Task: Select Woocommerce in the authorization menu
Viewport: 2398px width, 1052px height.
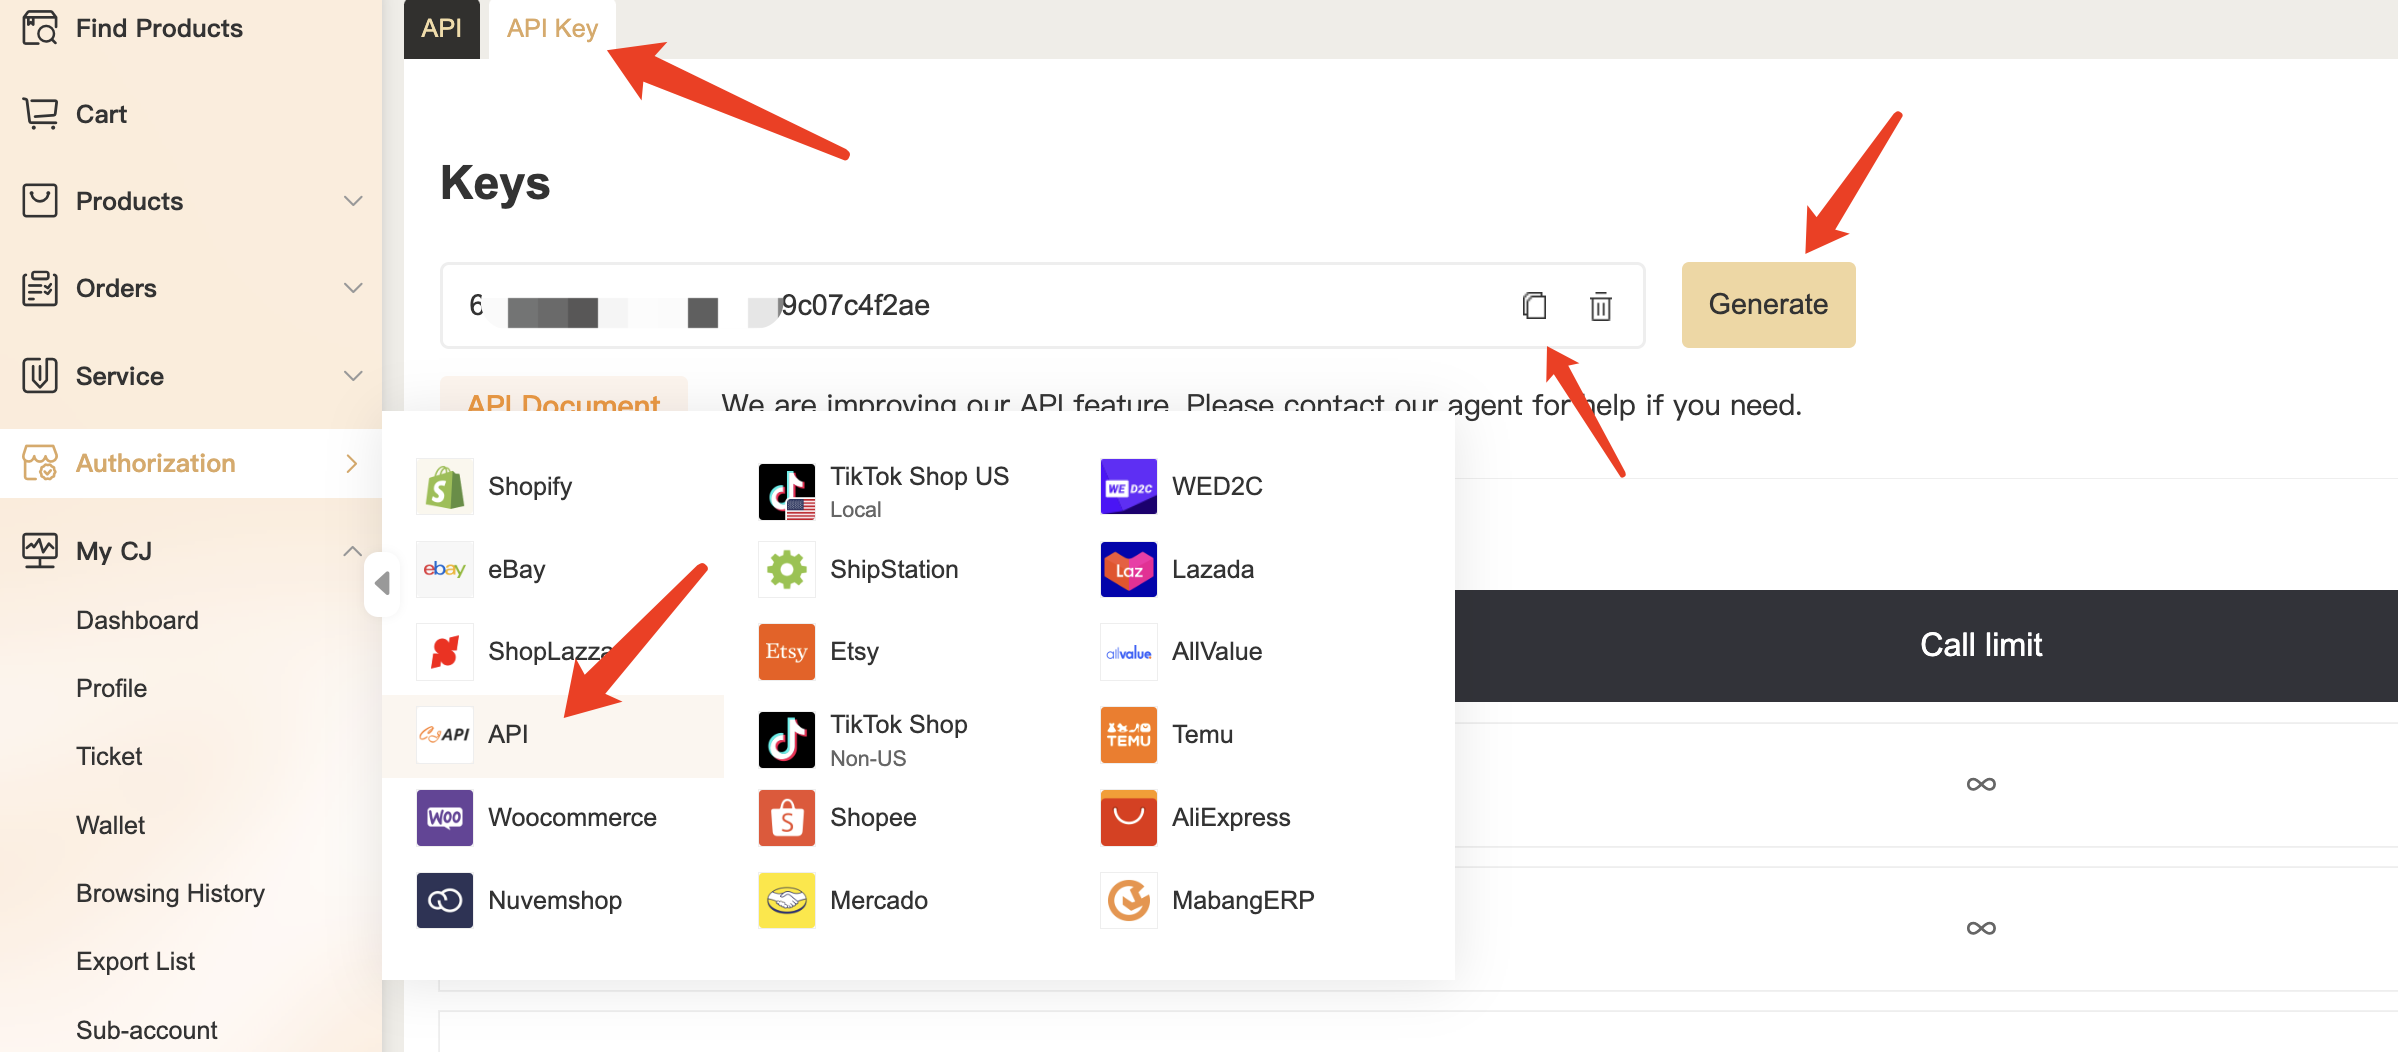Action: (x=553, y=818)
